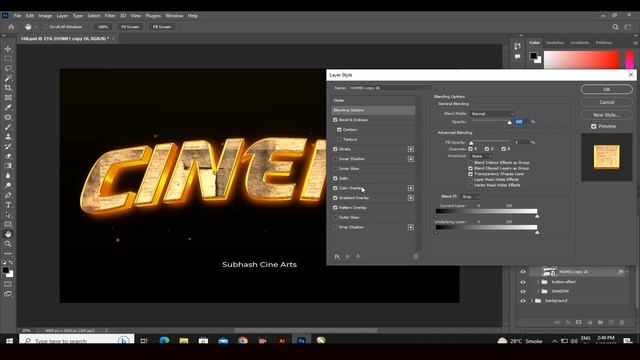The height and width of the screenshot is (360, 640).
Task: Select the Dodge tool
Action: pyautogui.click(x=8, y=185)
